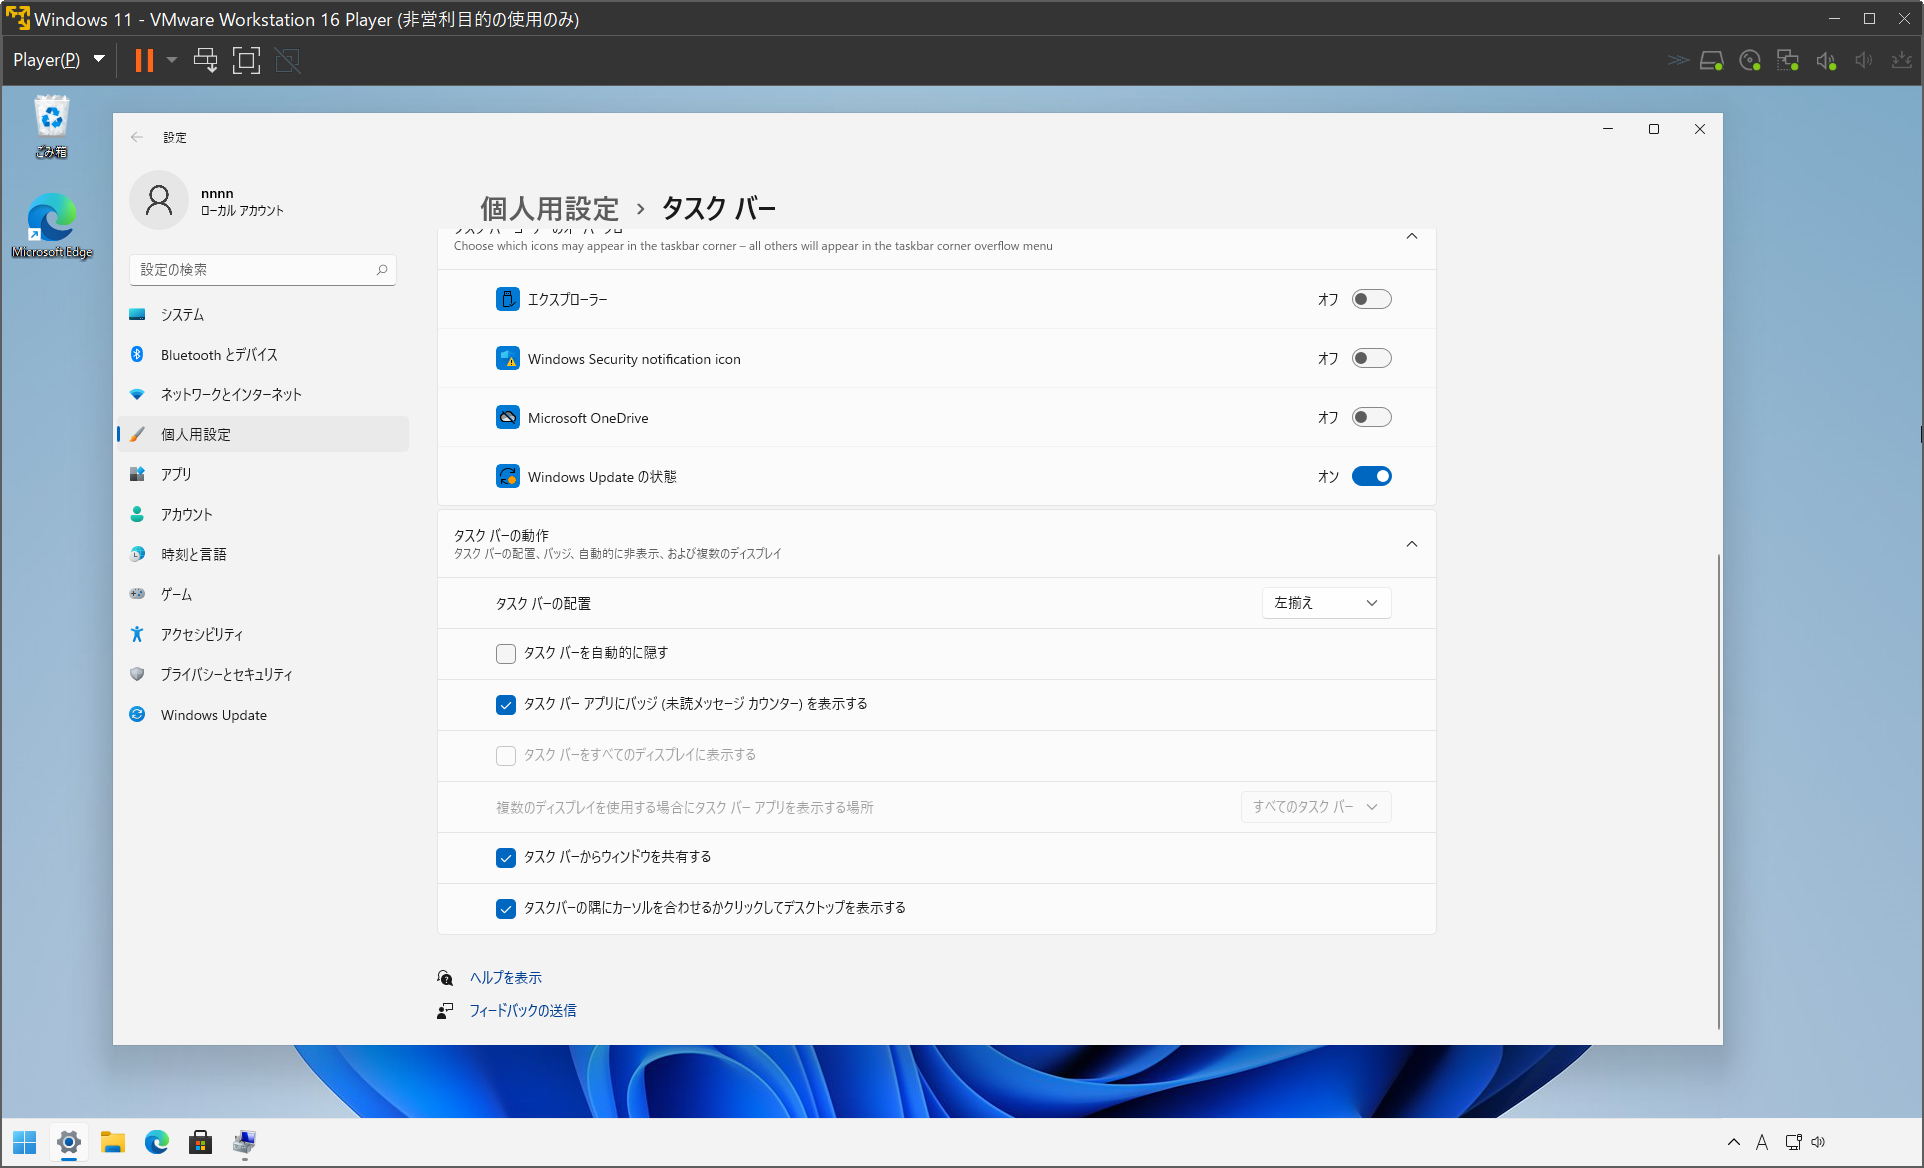Click the IME A input indicator
The width and height of the screenshot is (1924, 1168).
tap(1762, 1142)
